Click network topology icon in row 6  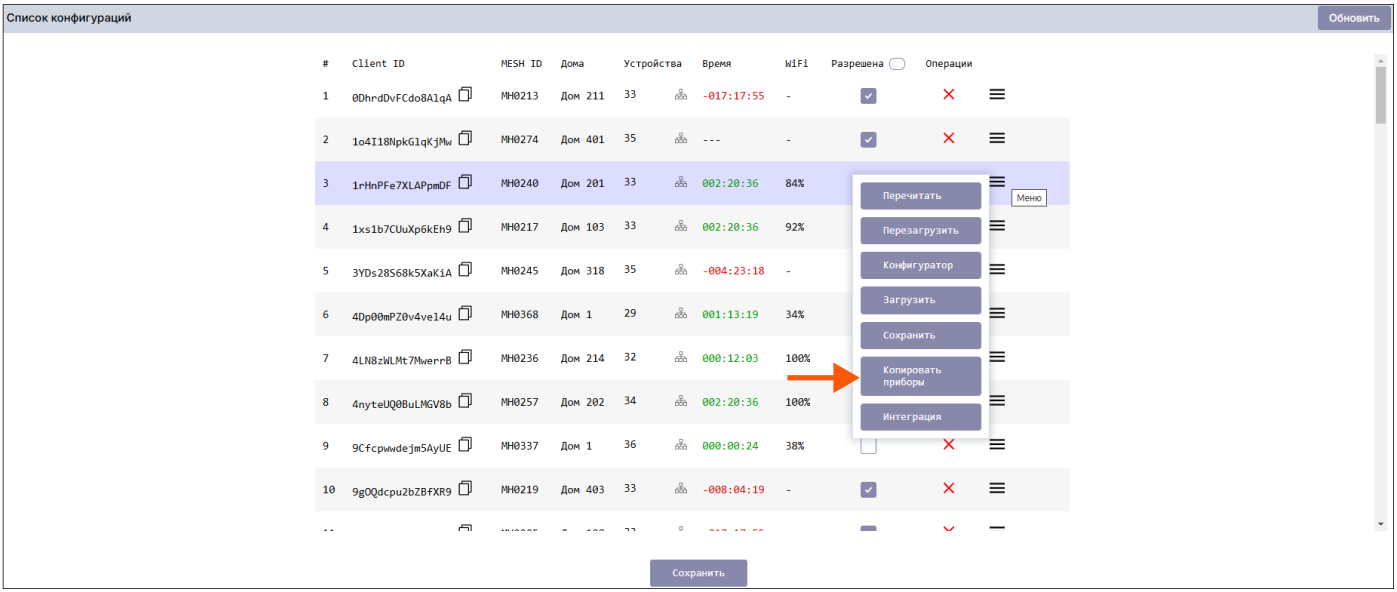tap(681, 314)
